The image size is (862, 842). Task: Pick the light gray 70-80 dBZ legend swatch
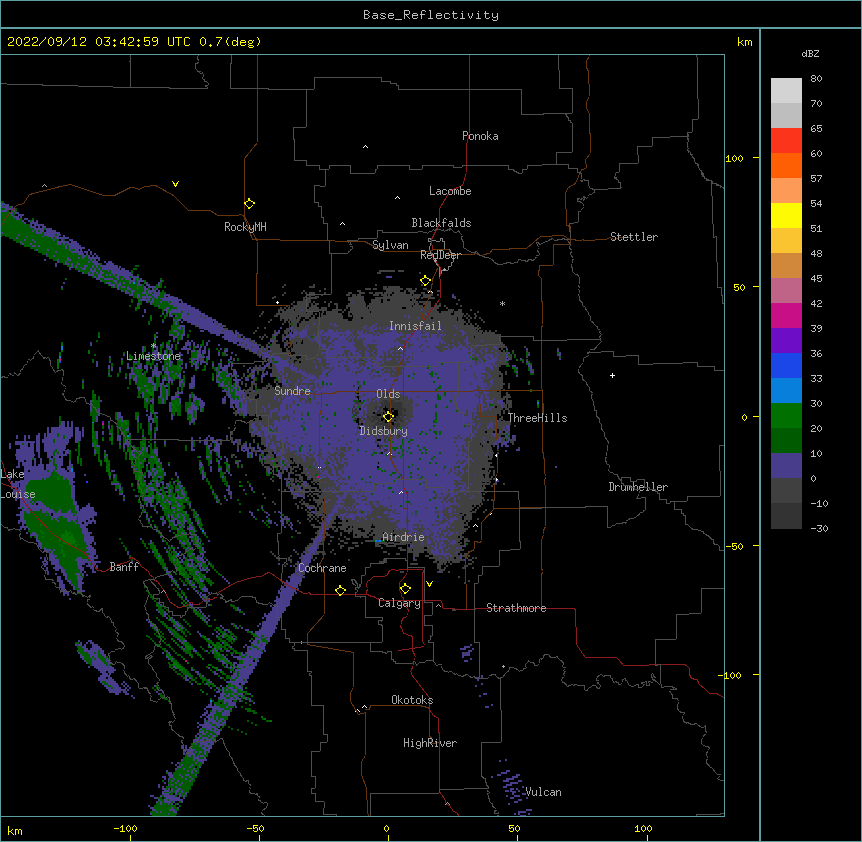[786, 91]
